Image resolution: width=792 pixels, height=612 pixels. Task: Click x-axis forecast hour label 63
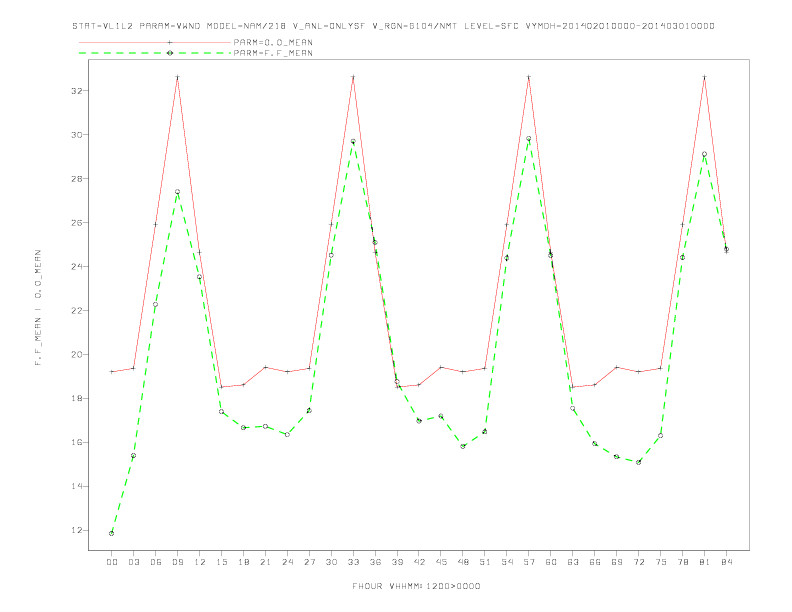coord(573,562)
